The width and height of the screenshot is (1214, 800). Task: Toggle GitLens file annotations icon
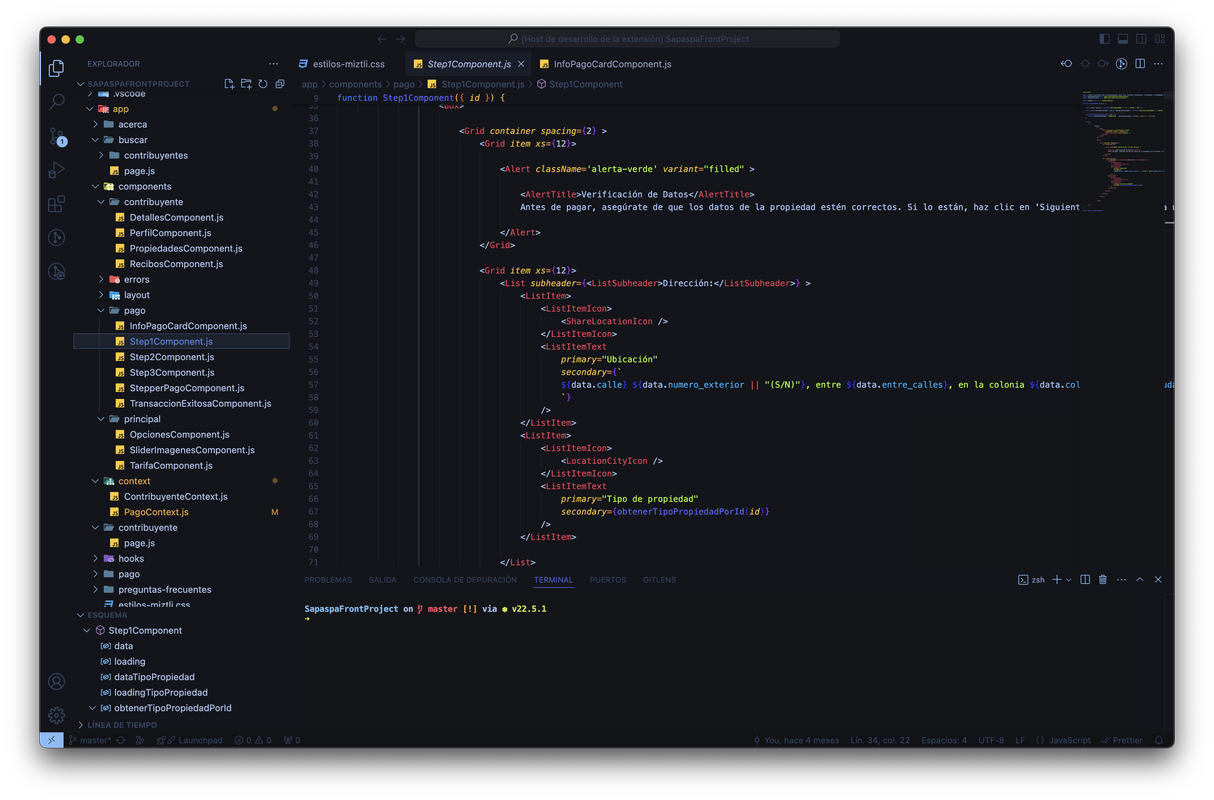click(x=1122, y=64)
